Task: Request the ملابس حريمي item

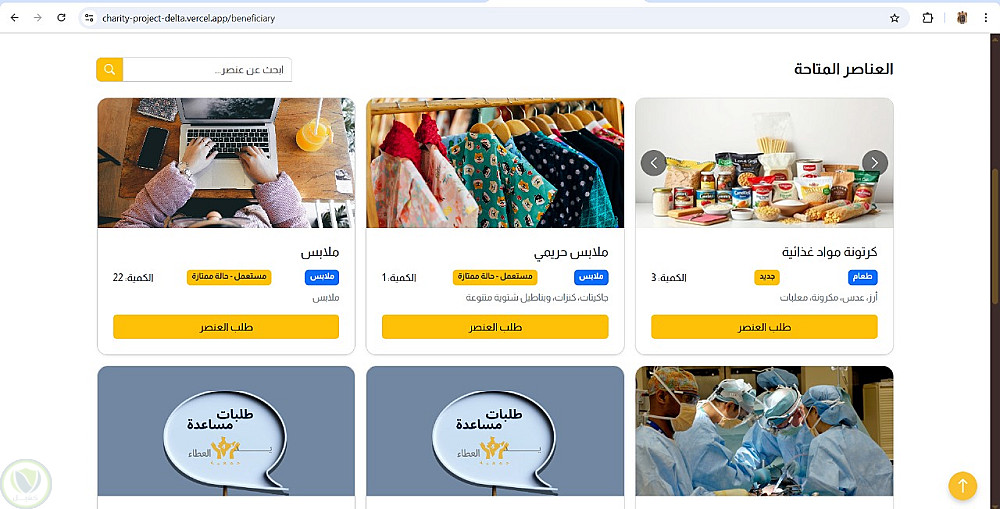Action: click(x=495, y=327)
